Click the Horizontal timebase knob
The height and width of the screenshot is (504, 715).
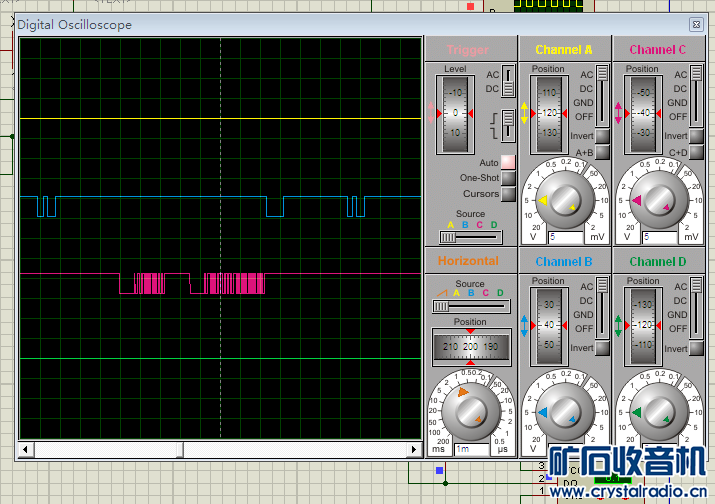point(469,411)
